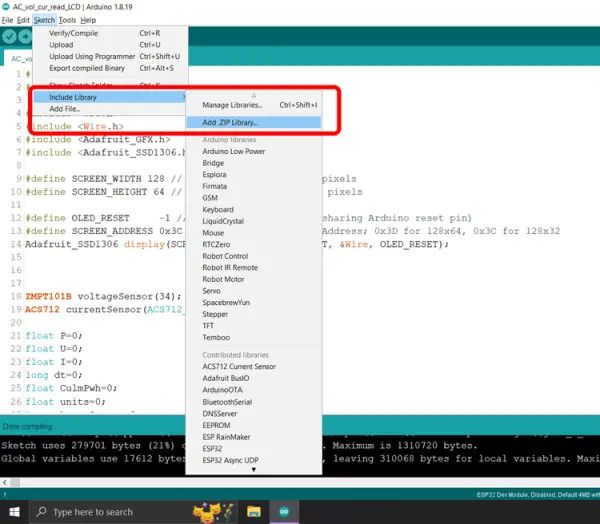The image size is (600, 524).
Task: Include the ArduinoOTA library
Action: point(254,390)
